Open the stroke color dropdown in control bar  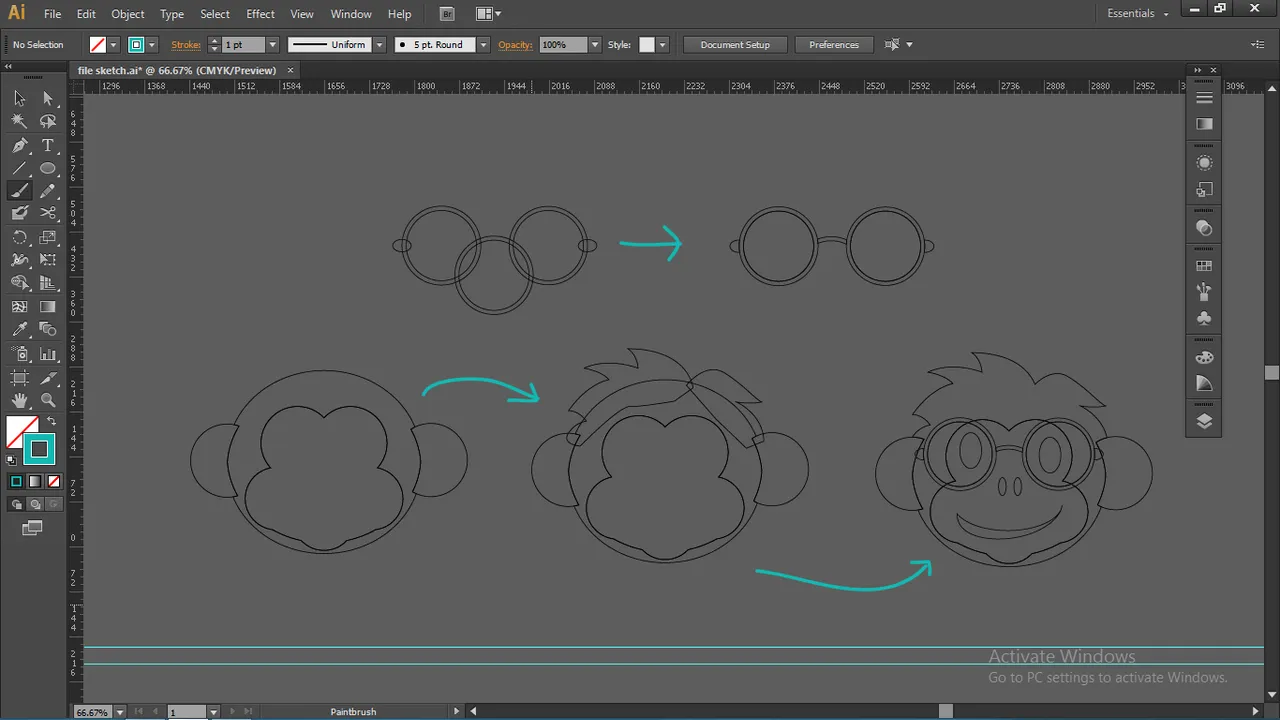click(x=152, y=45)
